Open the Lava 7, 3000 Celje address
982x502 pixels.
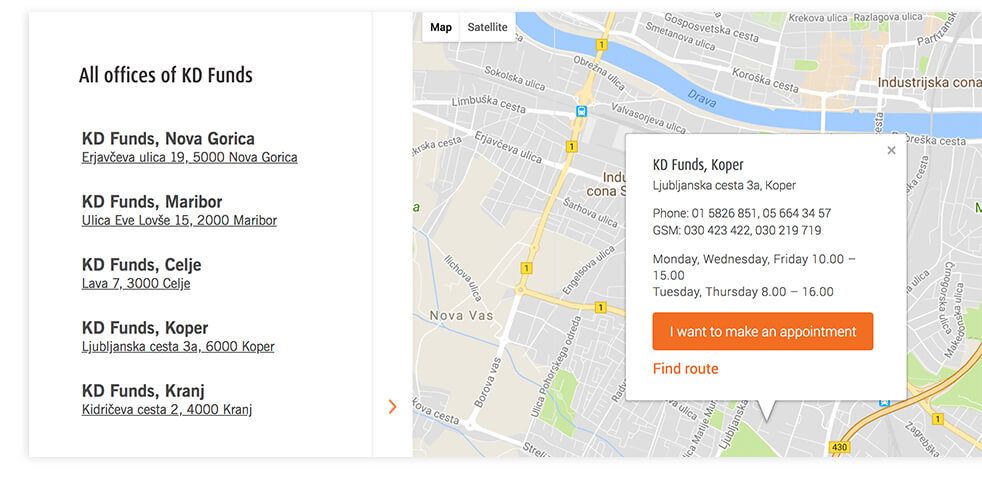coord(136,283)
